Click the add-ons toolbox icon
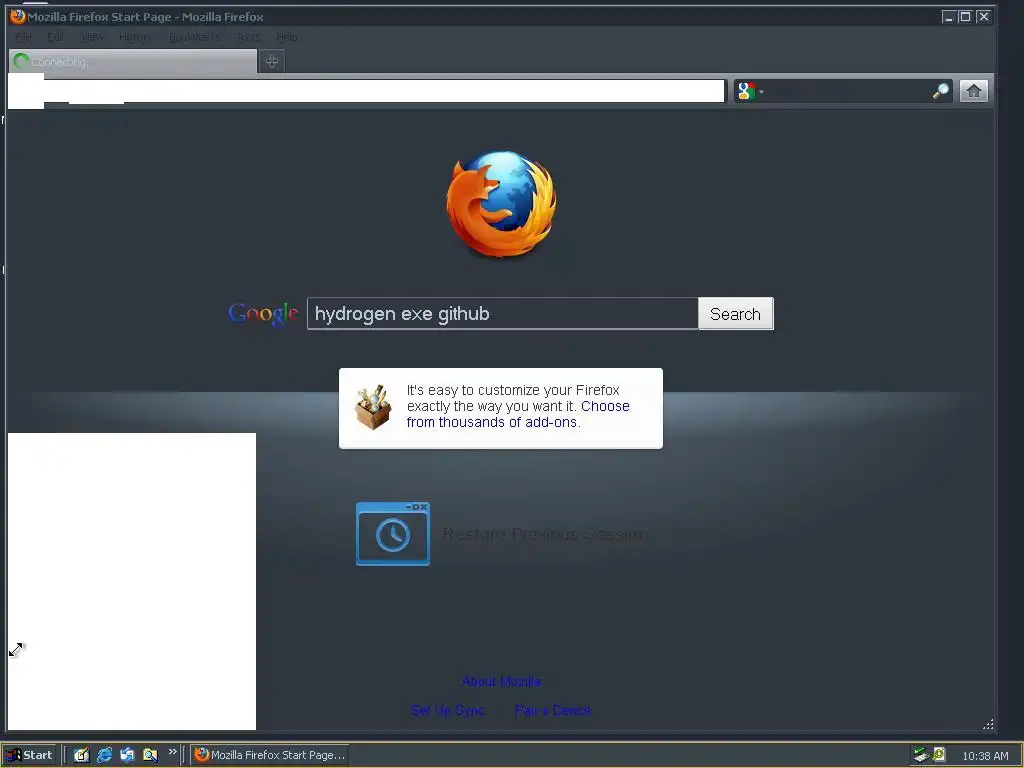1024x768 pixels. click(x=373, y=407)
